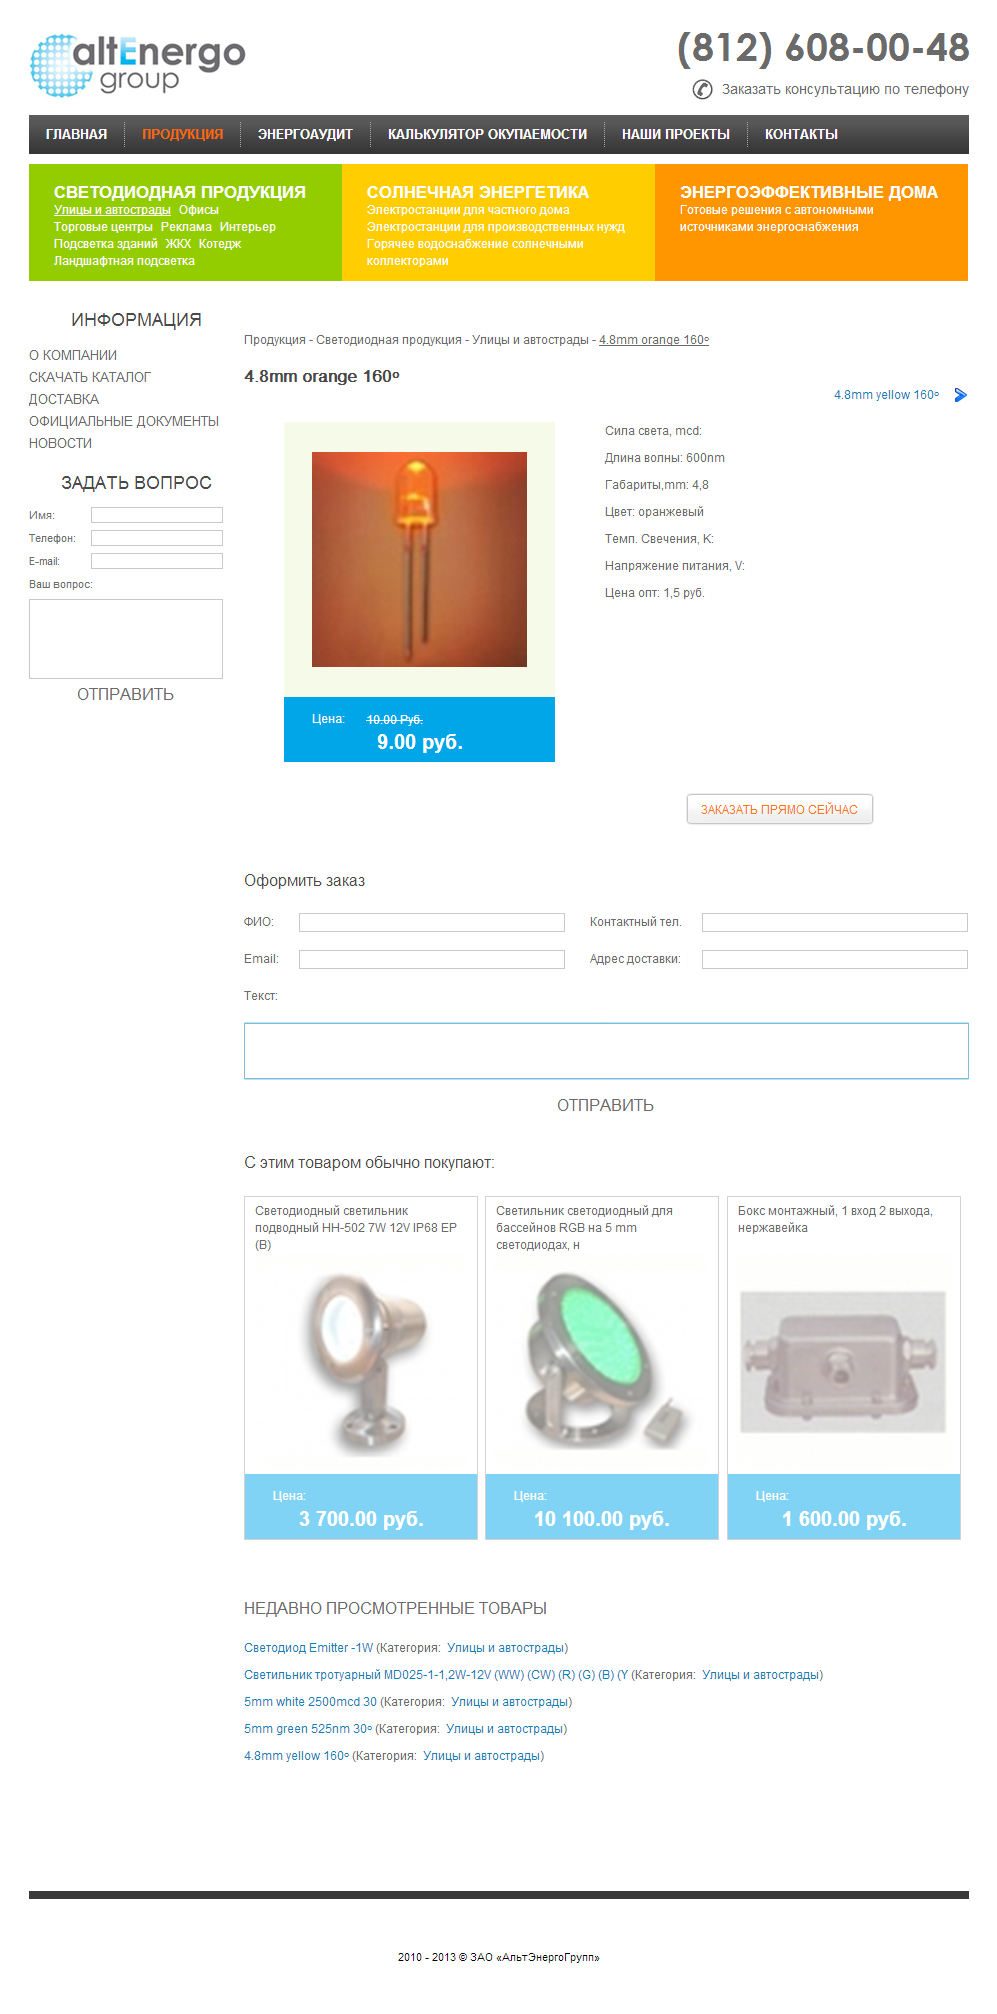
Task: Open Светодиод Emitter -1W recently viewed link
Action: coord(309,1648)
